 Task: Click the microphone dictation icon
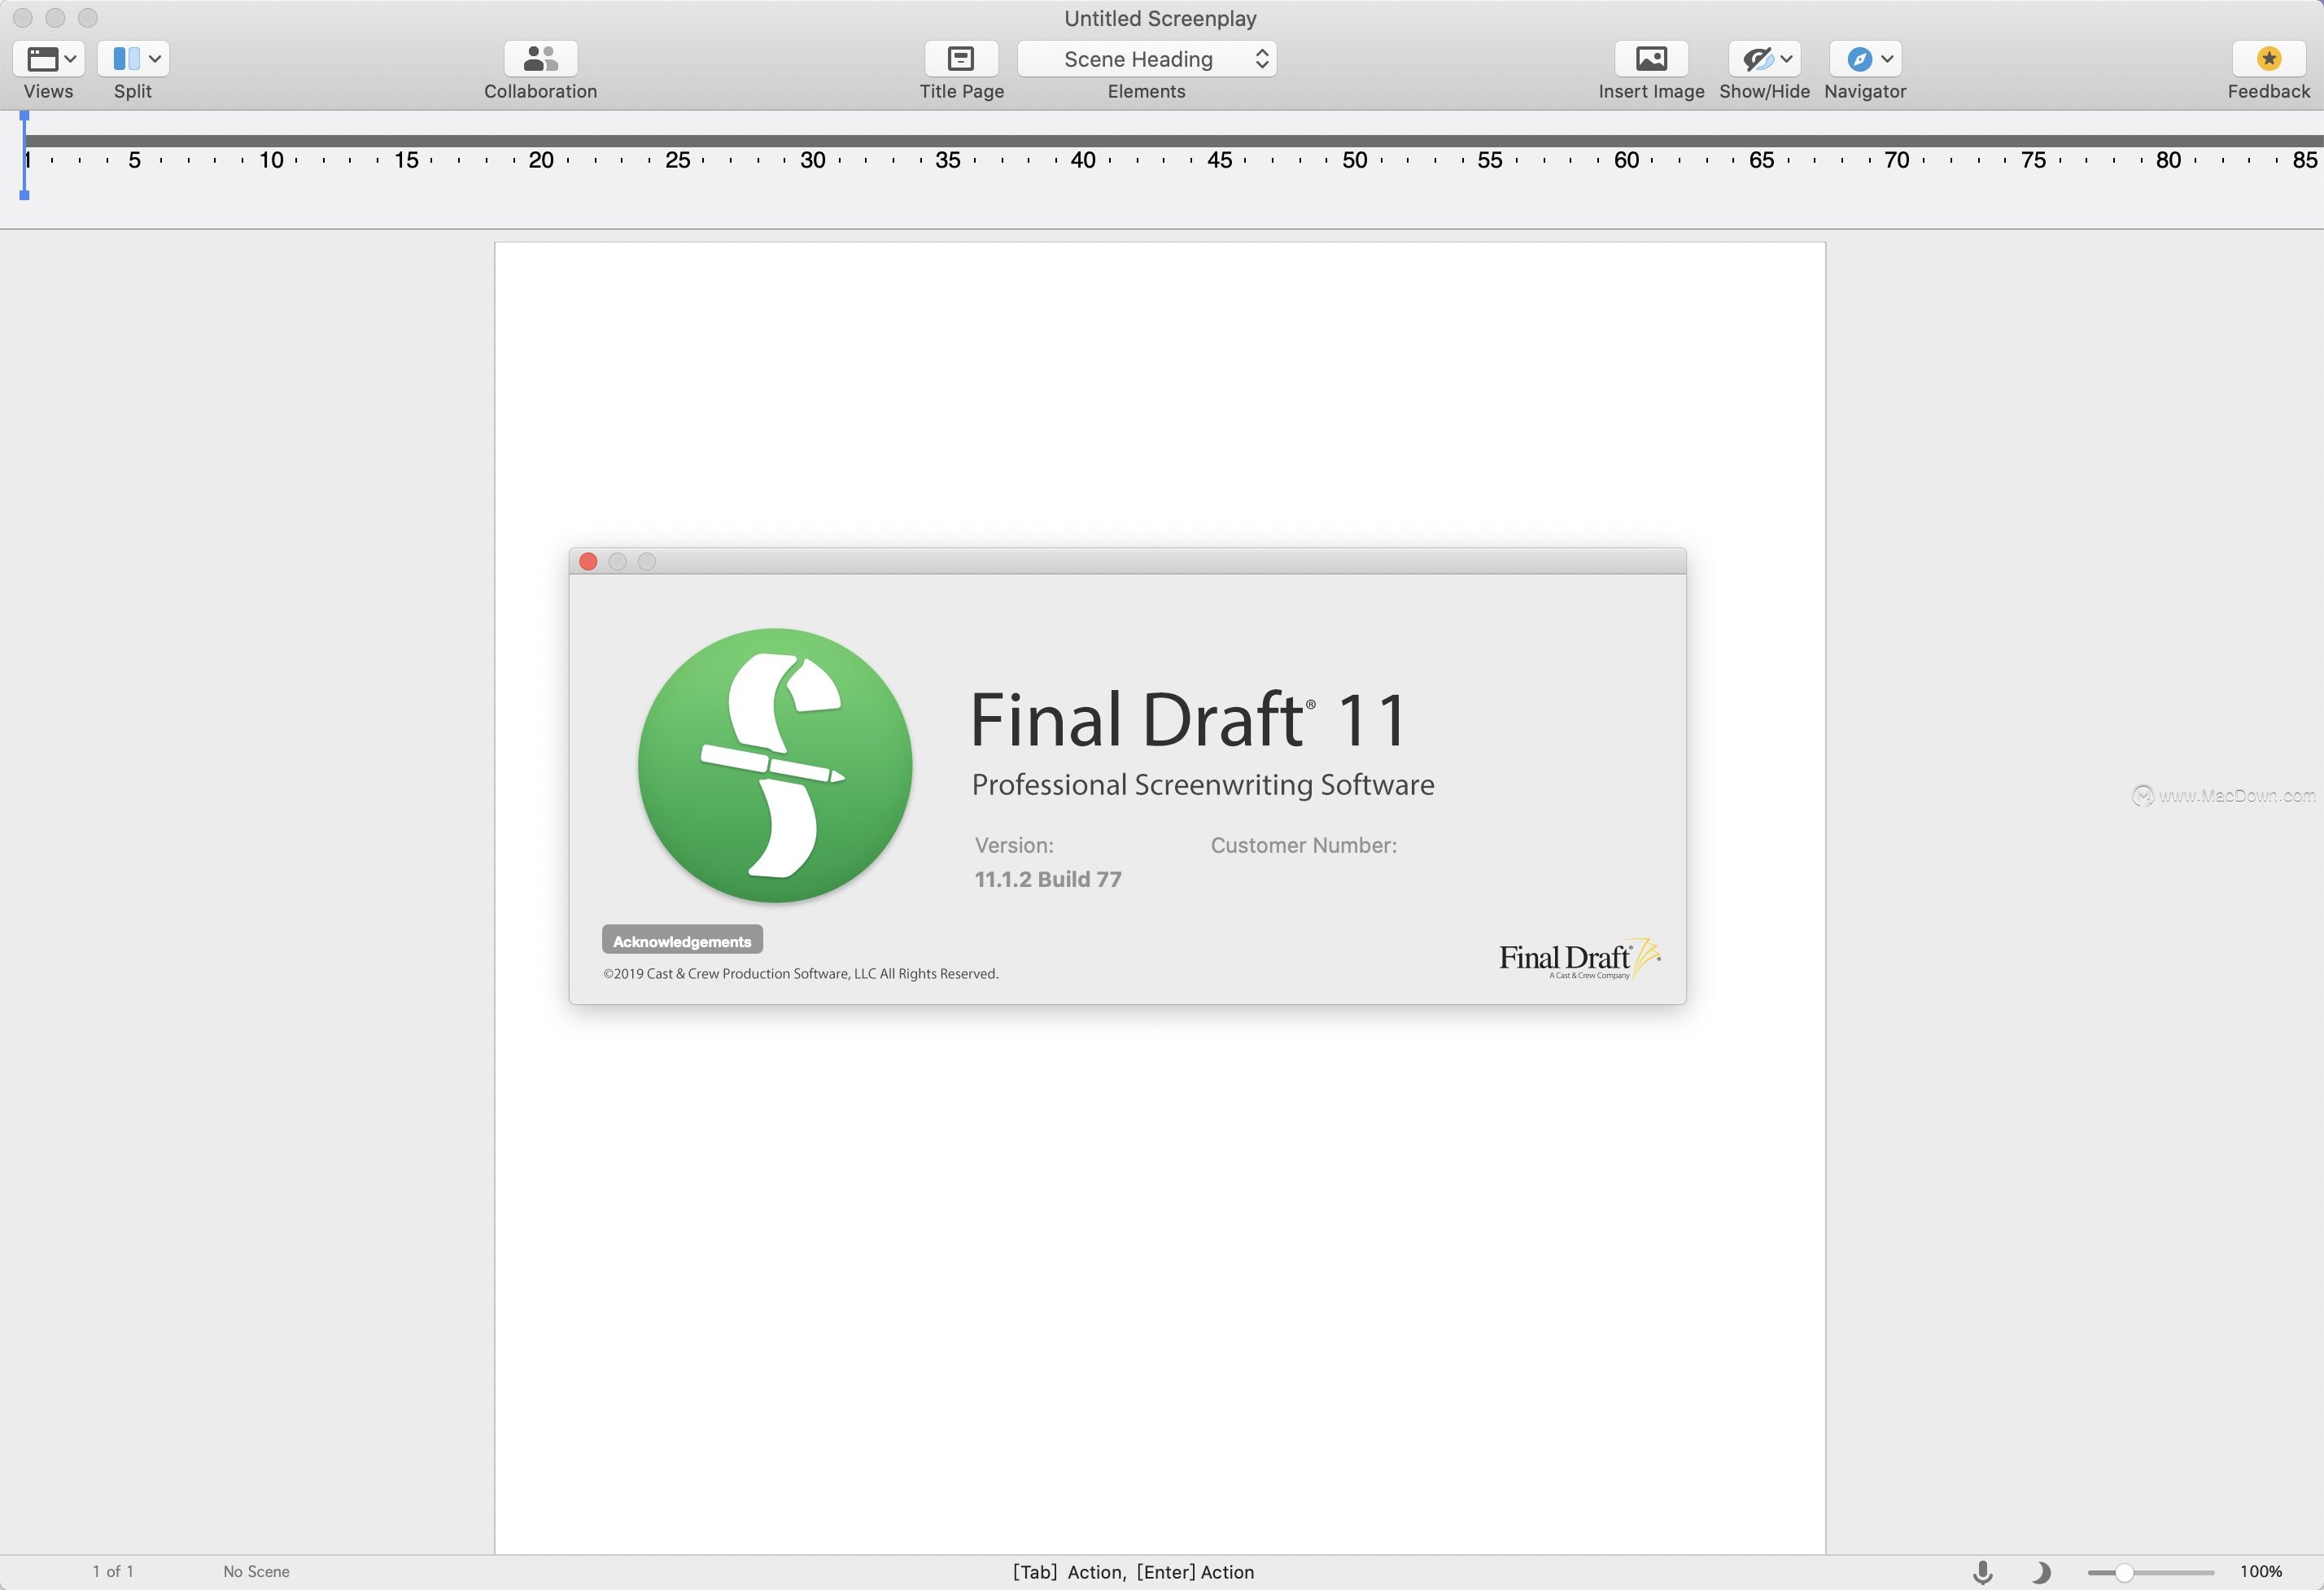tap(1982, 1572)
